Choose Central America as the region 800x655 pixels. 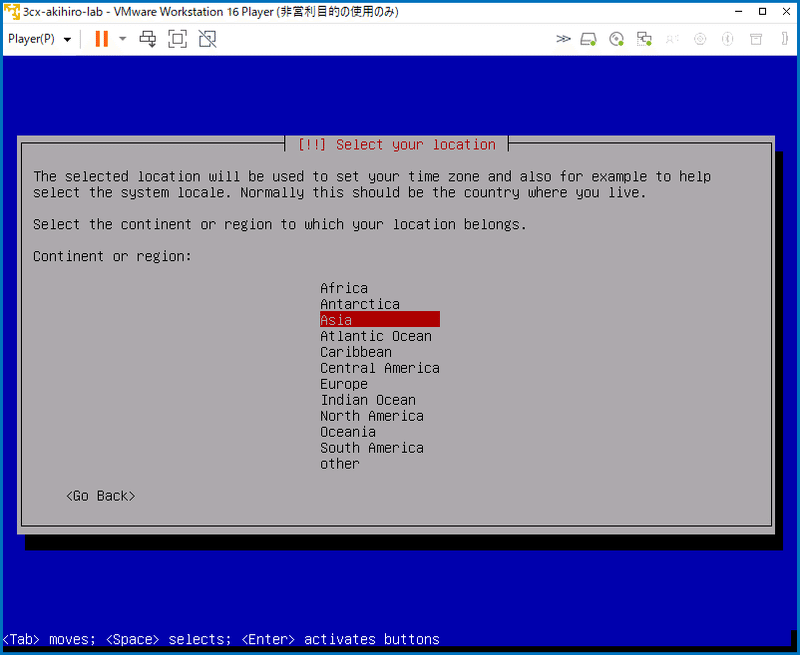pyautogui.click(x=380, y=368)
